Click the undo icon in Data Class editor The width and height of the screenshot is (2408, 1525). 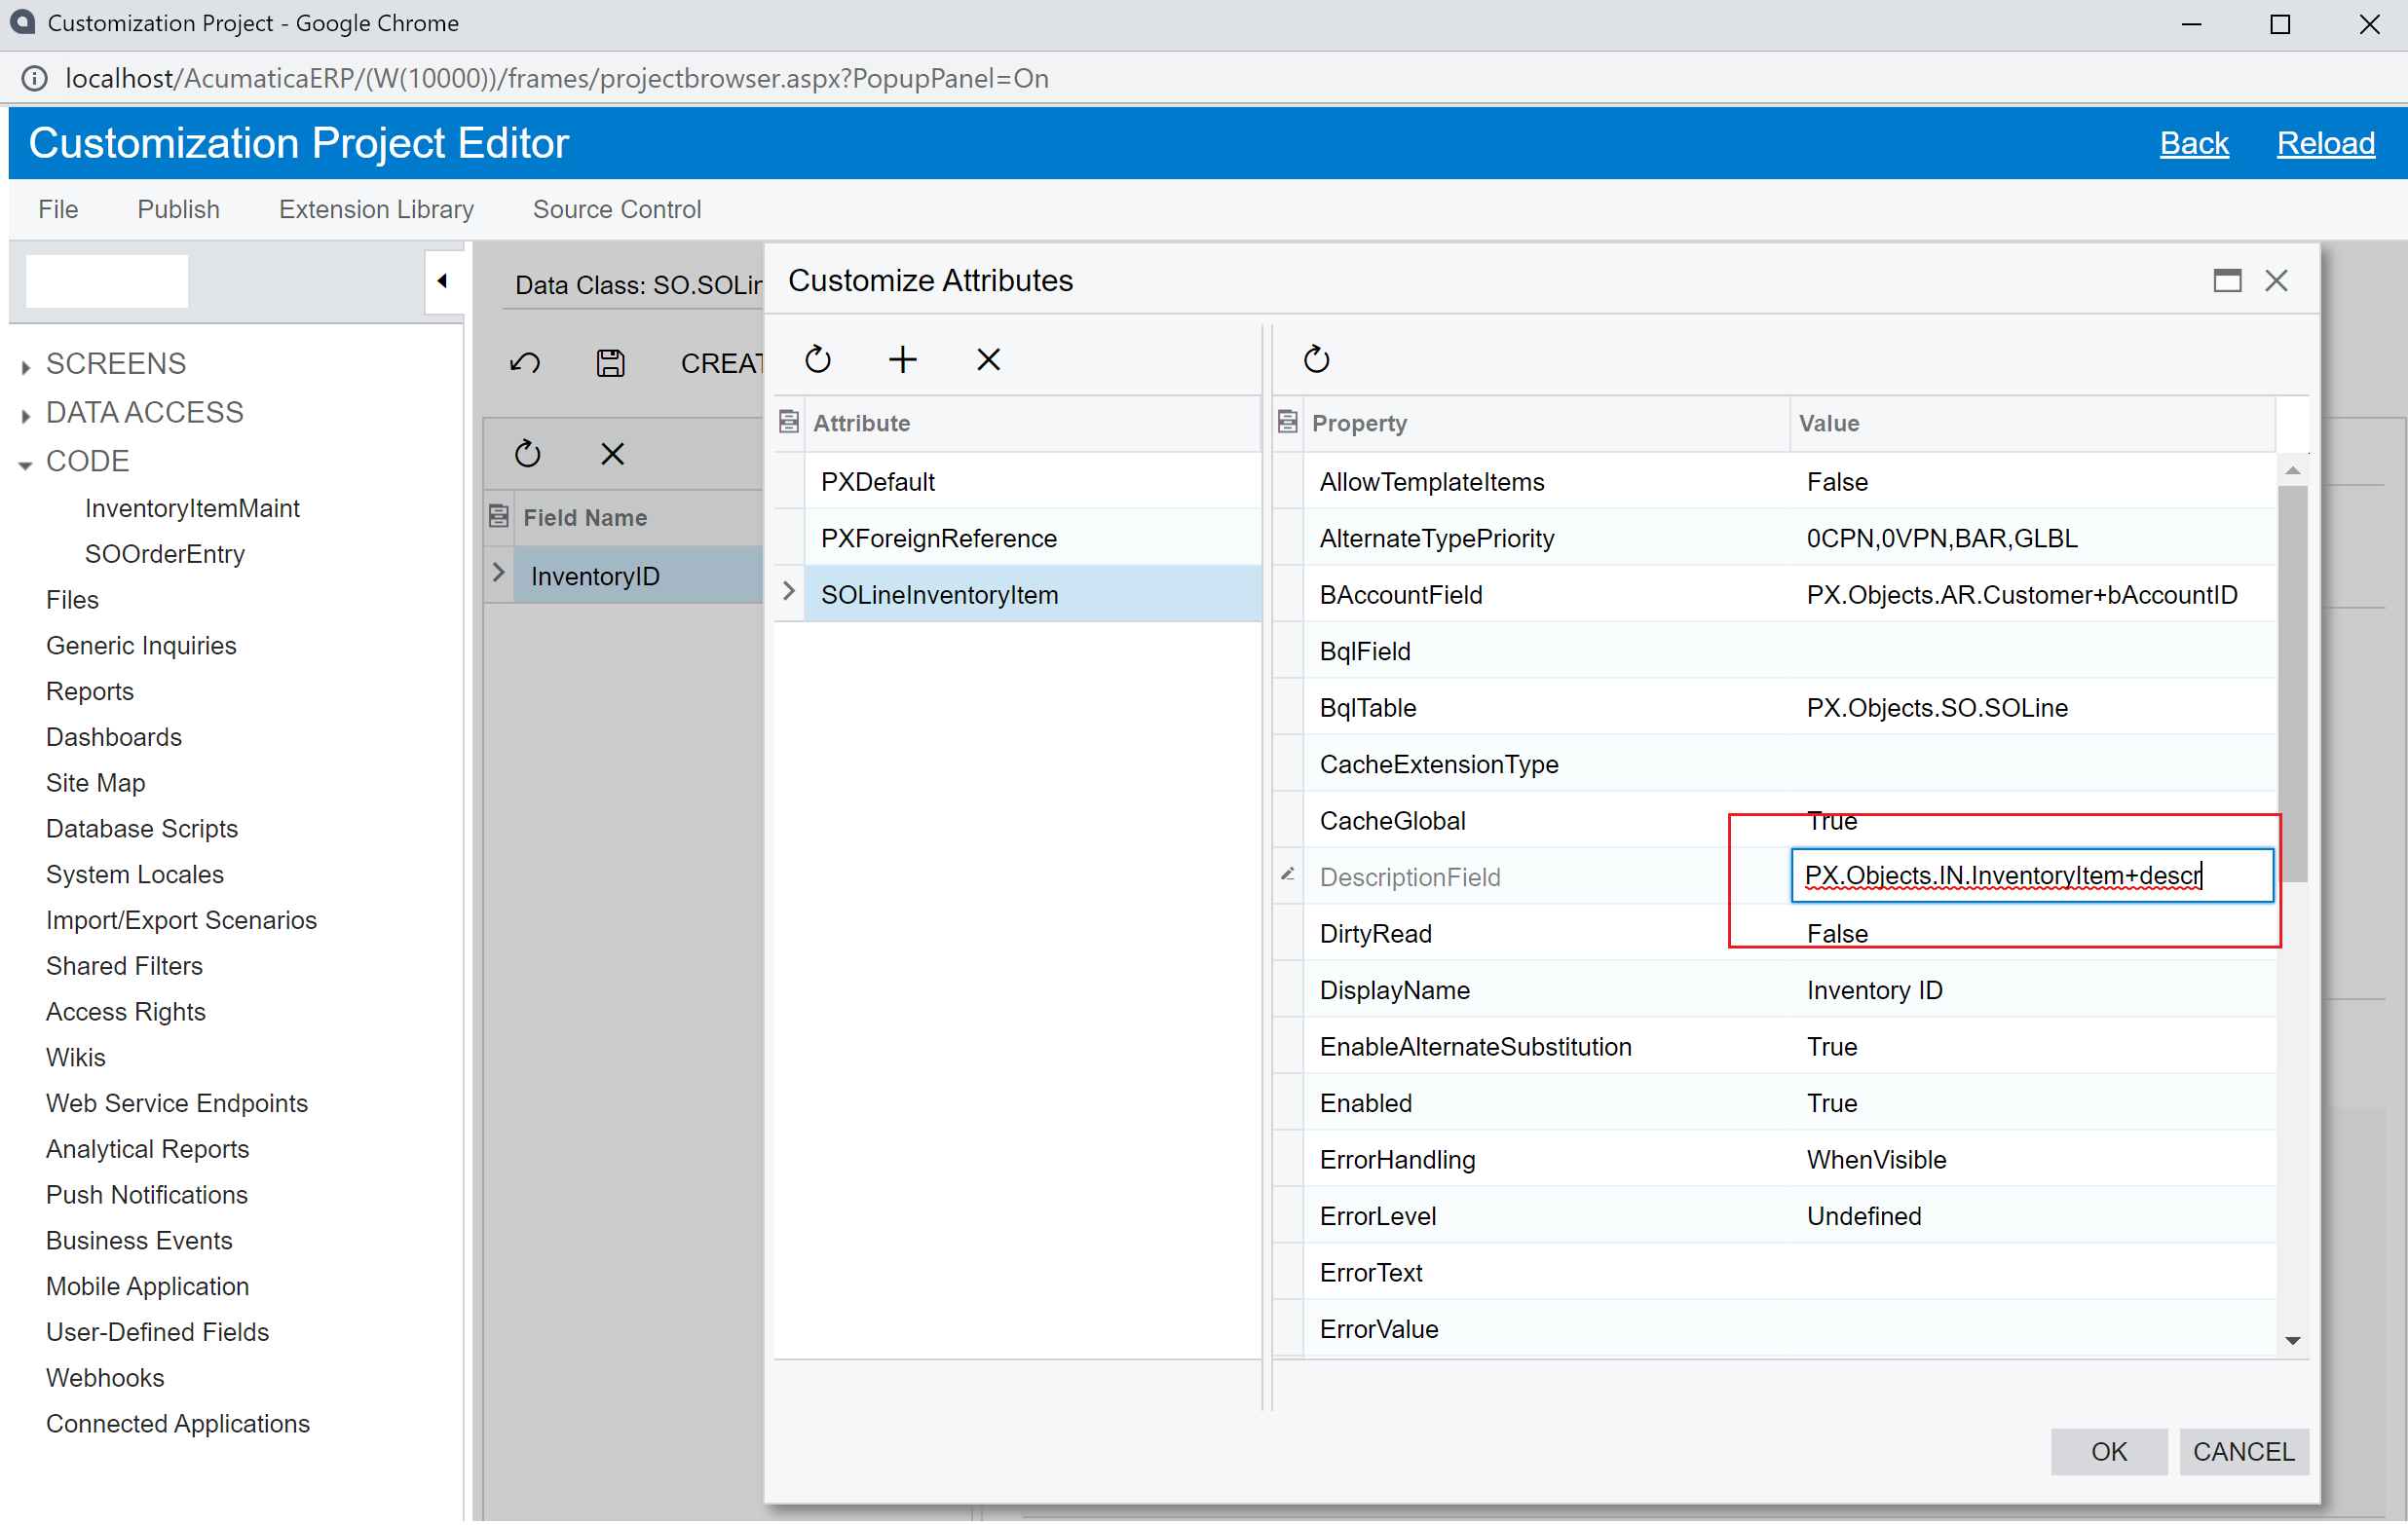(527, 361)
